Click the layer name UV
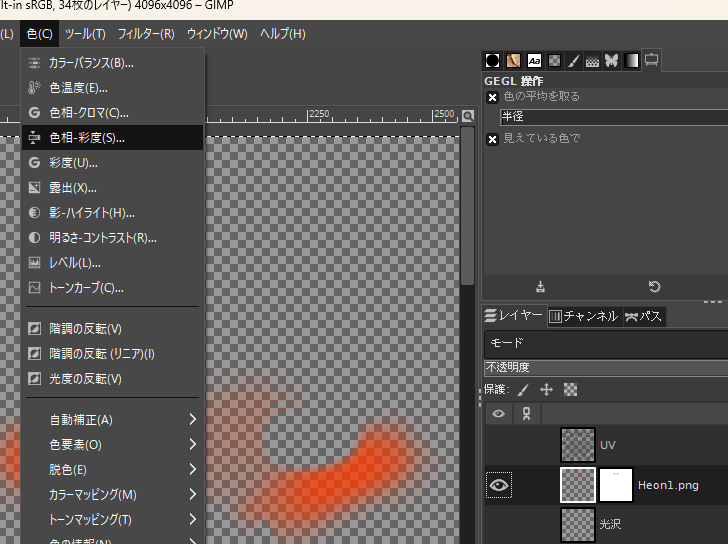The image size is (728, 544). [608, 445]
